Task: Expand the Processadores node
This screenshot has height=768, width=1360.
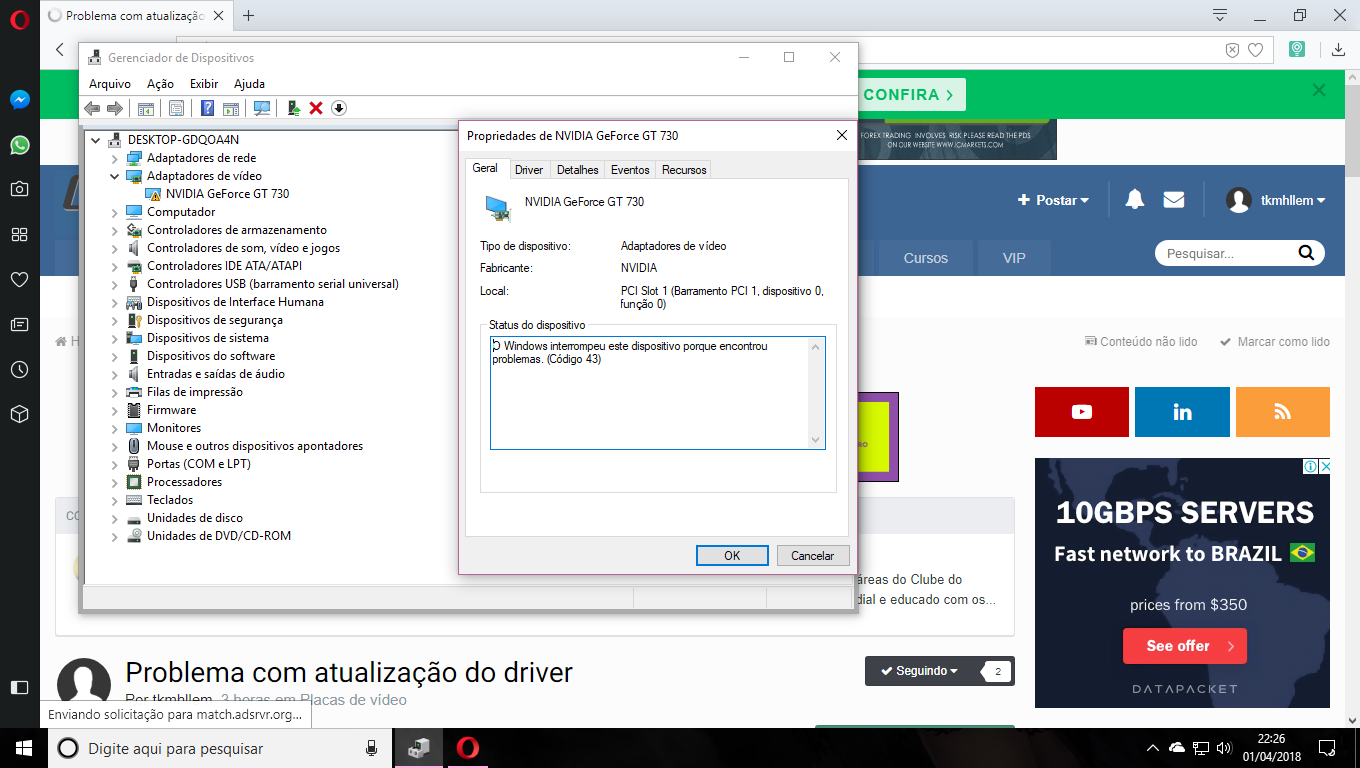Action: click(x=114, y=482)
